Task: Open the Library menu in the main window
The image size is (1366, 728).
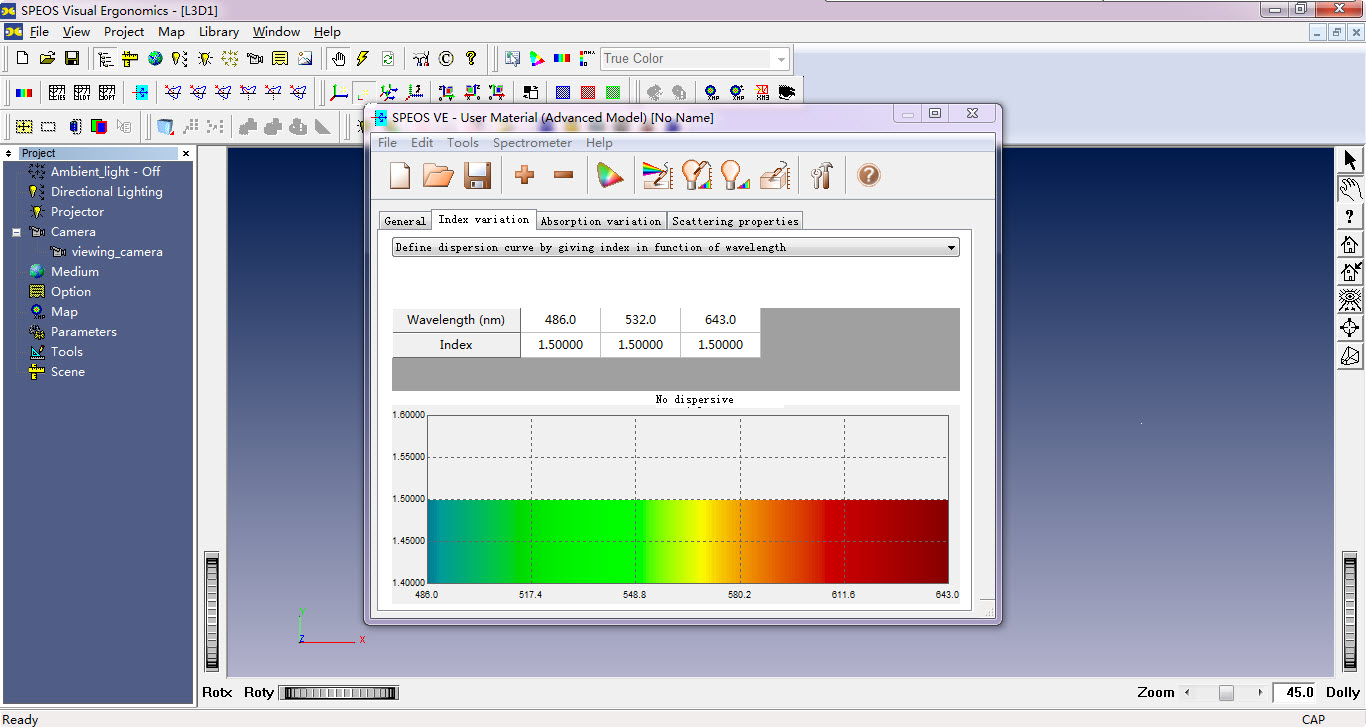Action: [218, 32]
